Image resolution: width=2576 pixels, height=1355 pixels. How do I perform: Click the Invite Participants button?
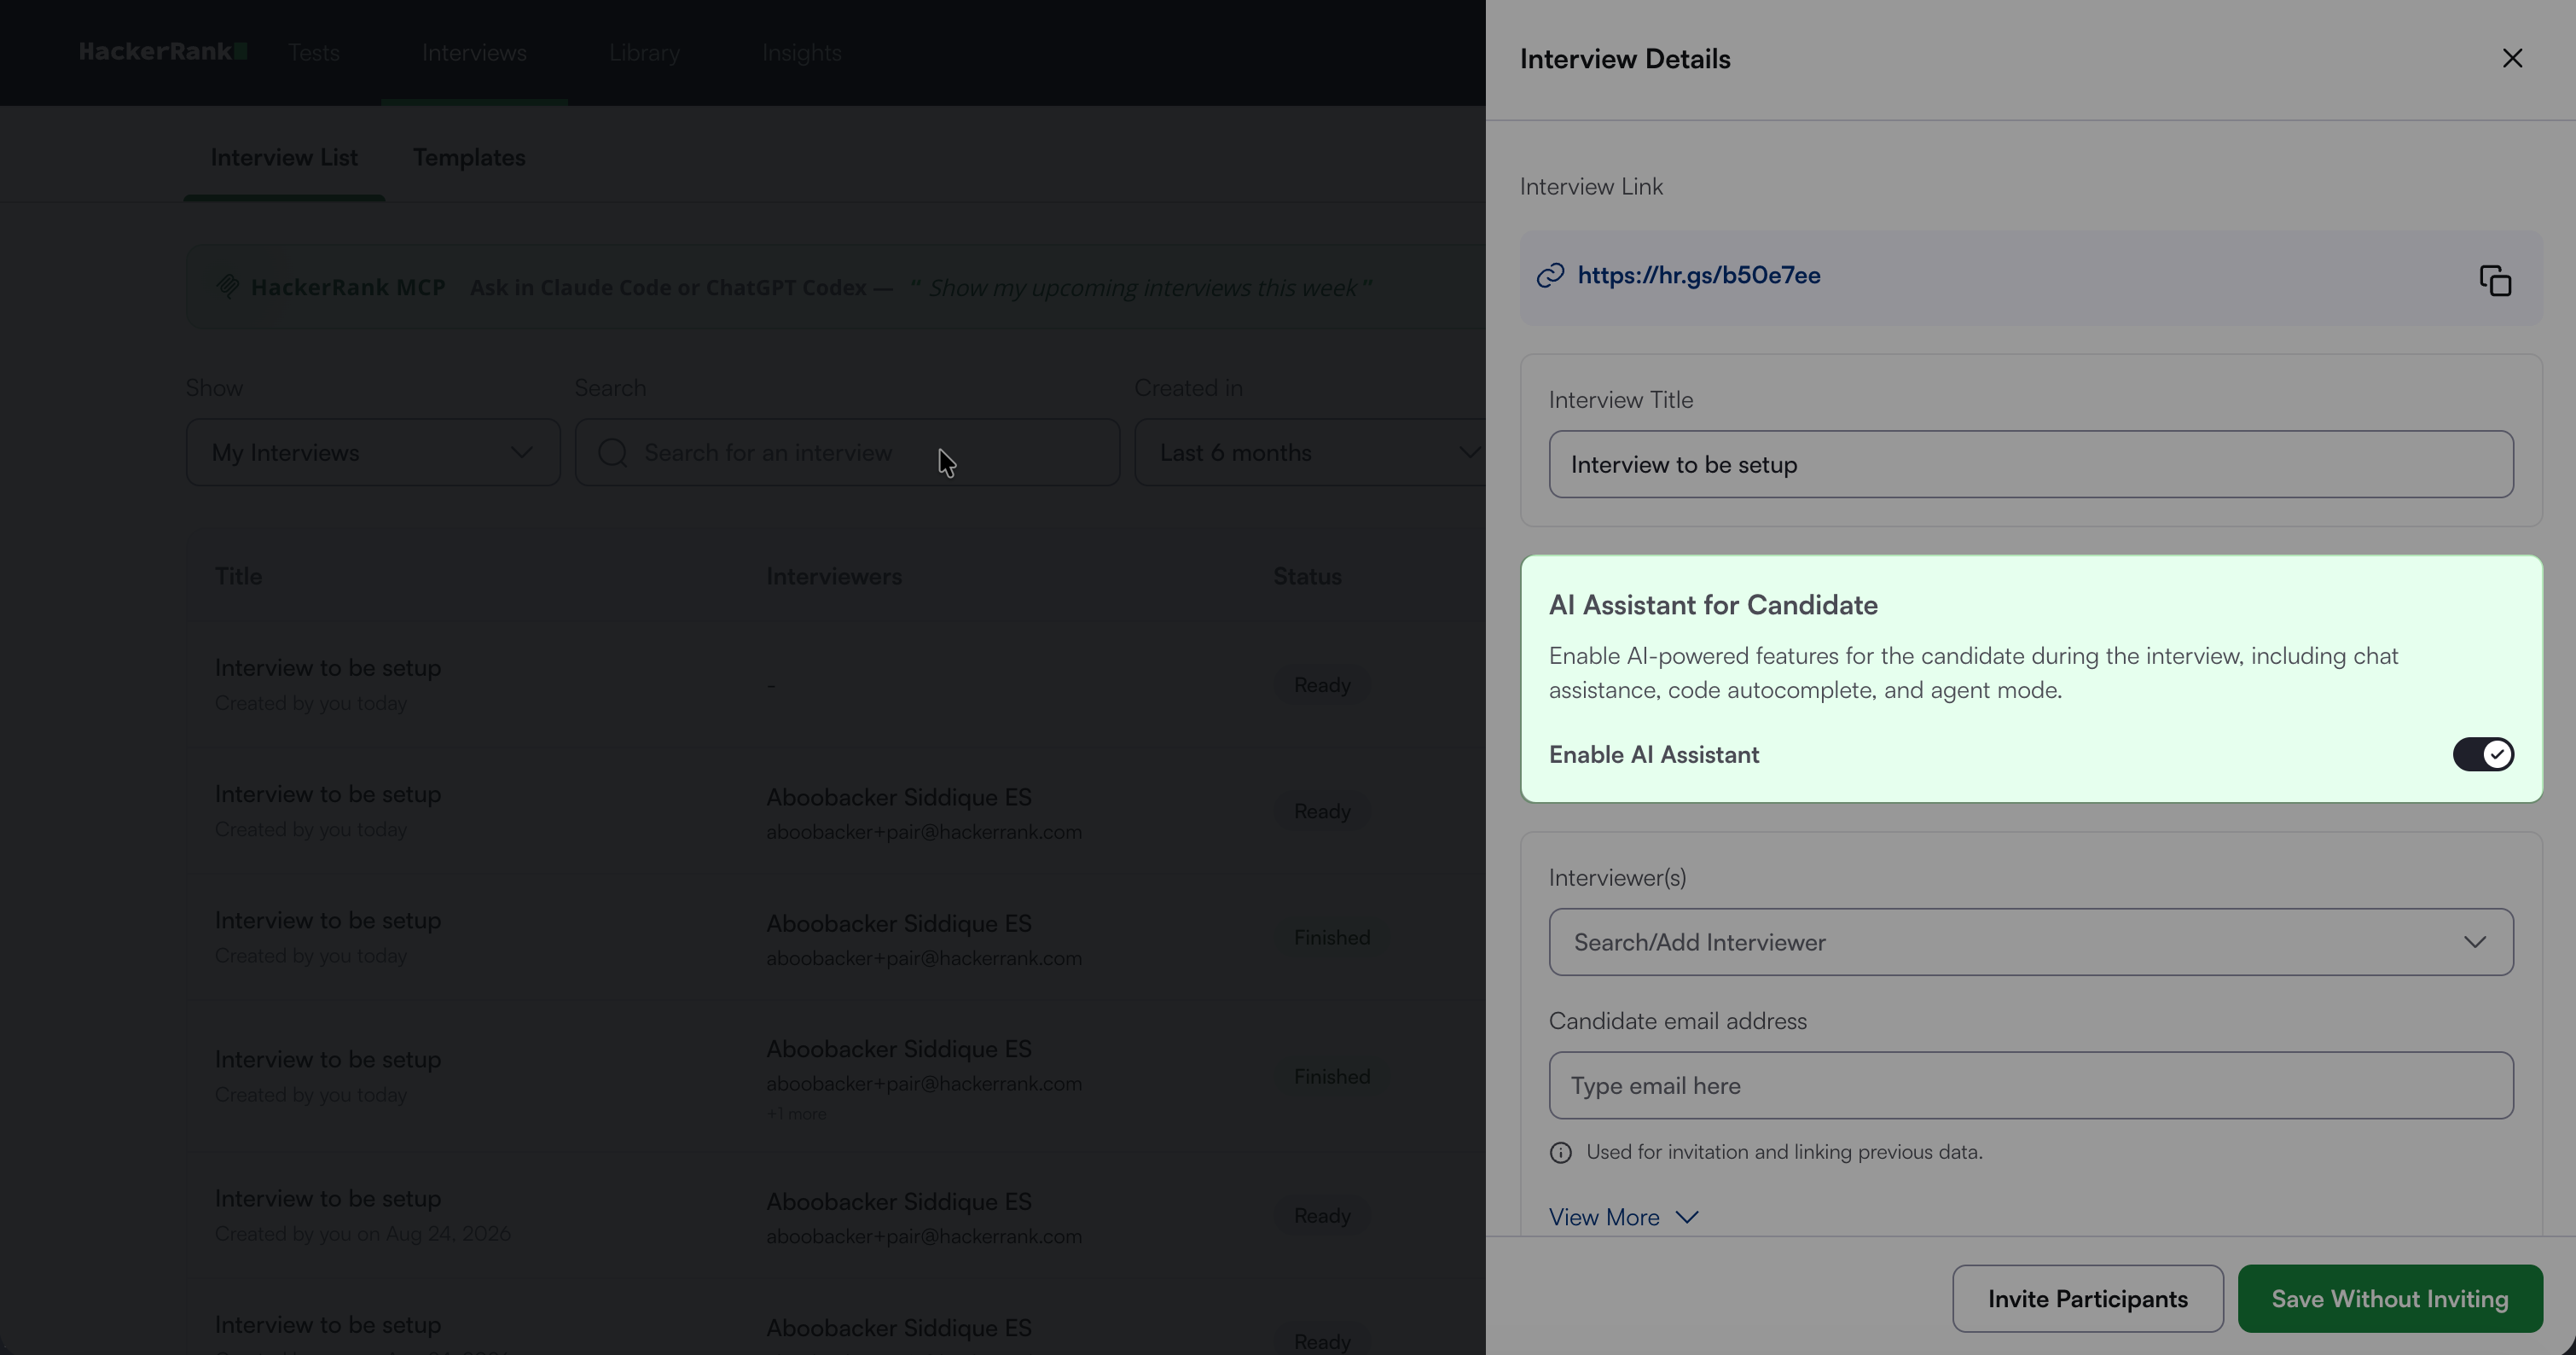2088,1299
